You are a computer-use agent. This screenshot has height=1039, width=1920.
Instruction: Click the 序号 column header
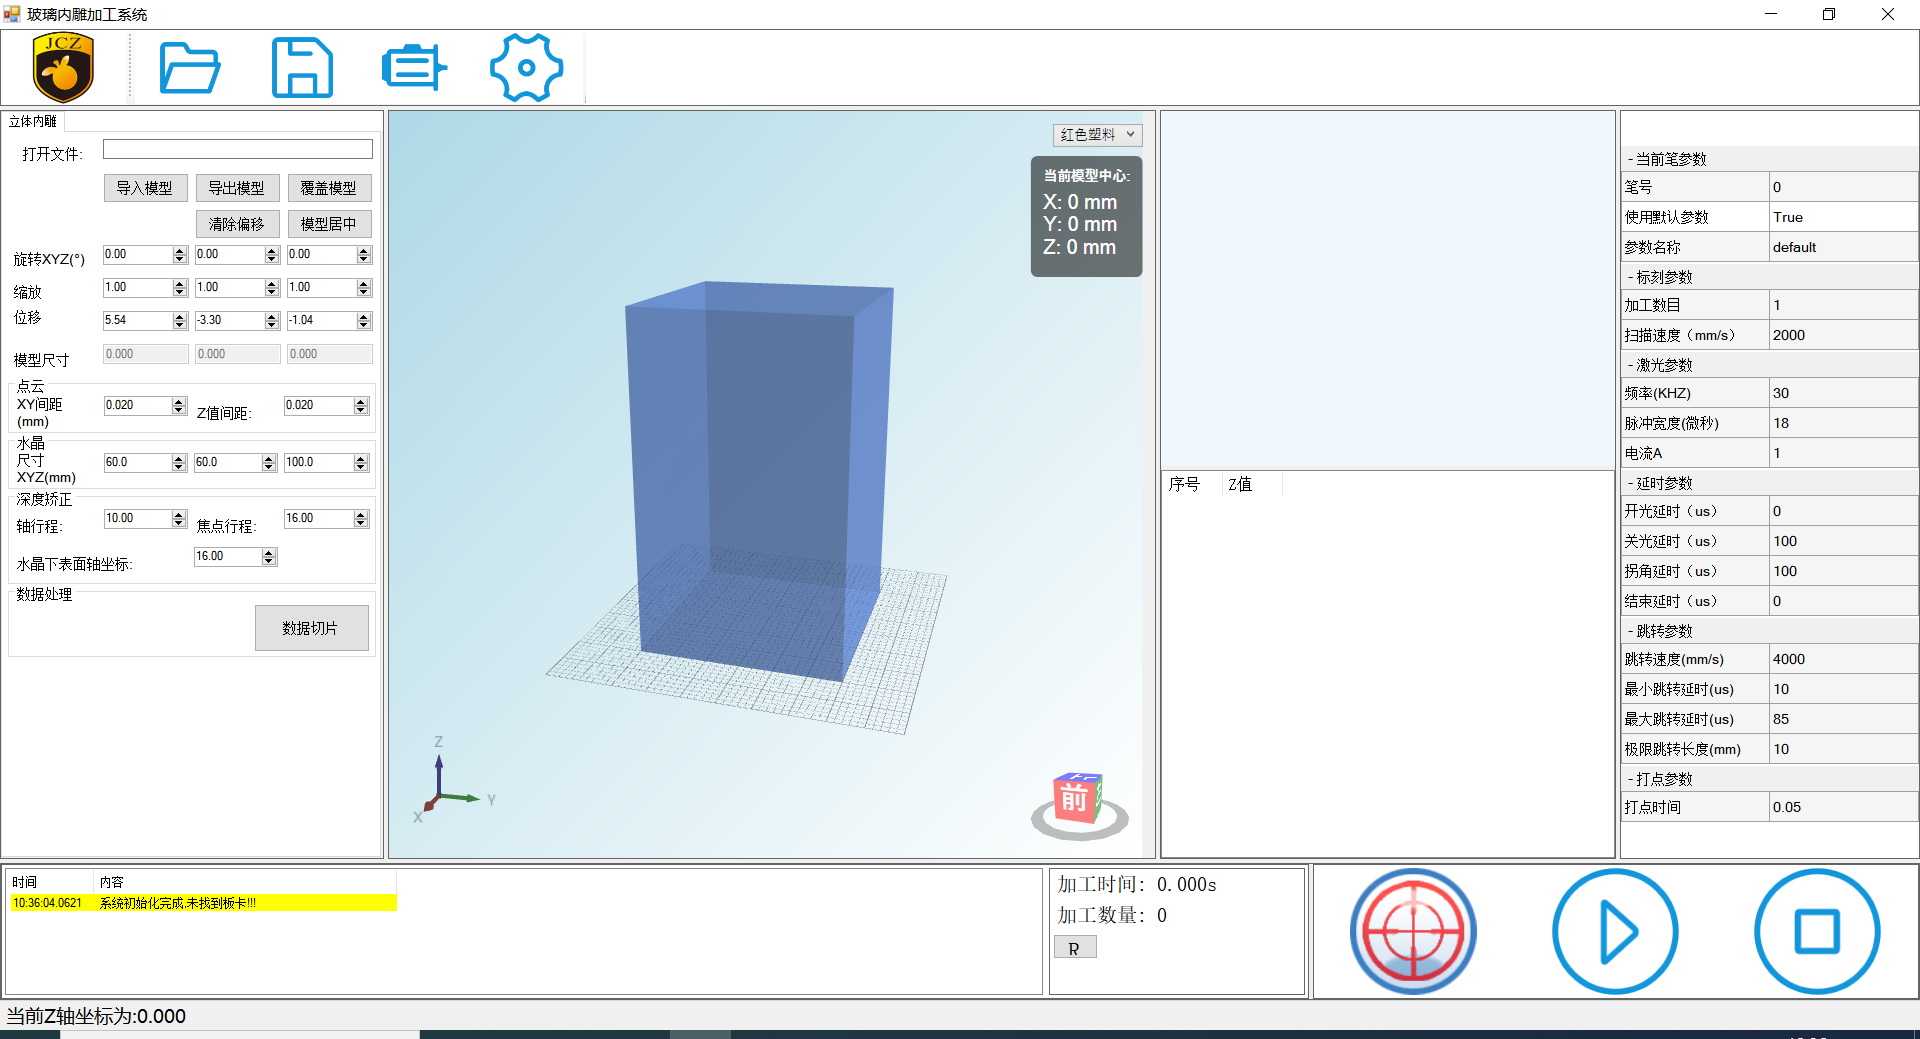pyautogui.click(x=1185, y=485)
